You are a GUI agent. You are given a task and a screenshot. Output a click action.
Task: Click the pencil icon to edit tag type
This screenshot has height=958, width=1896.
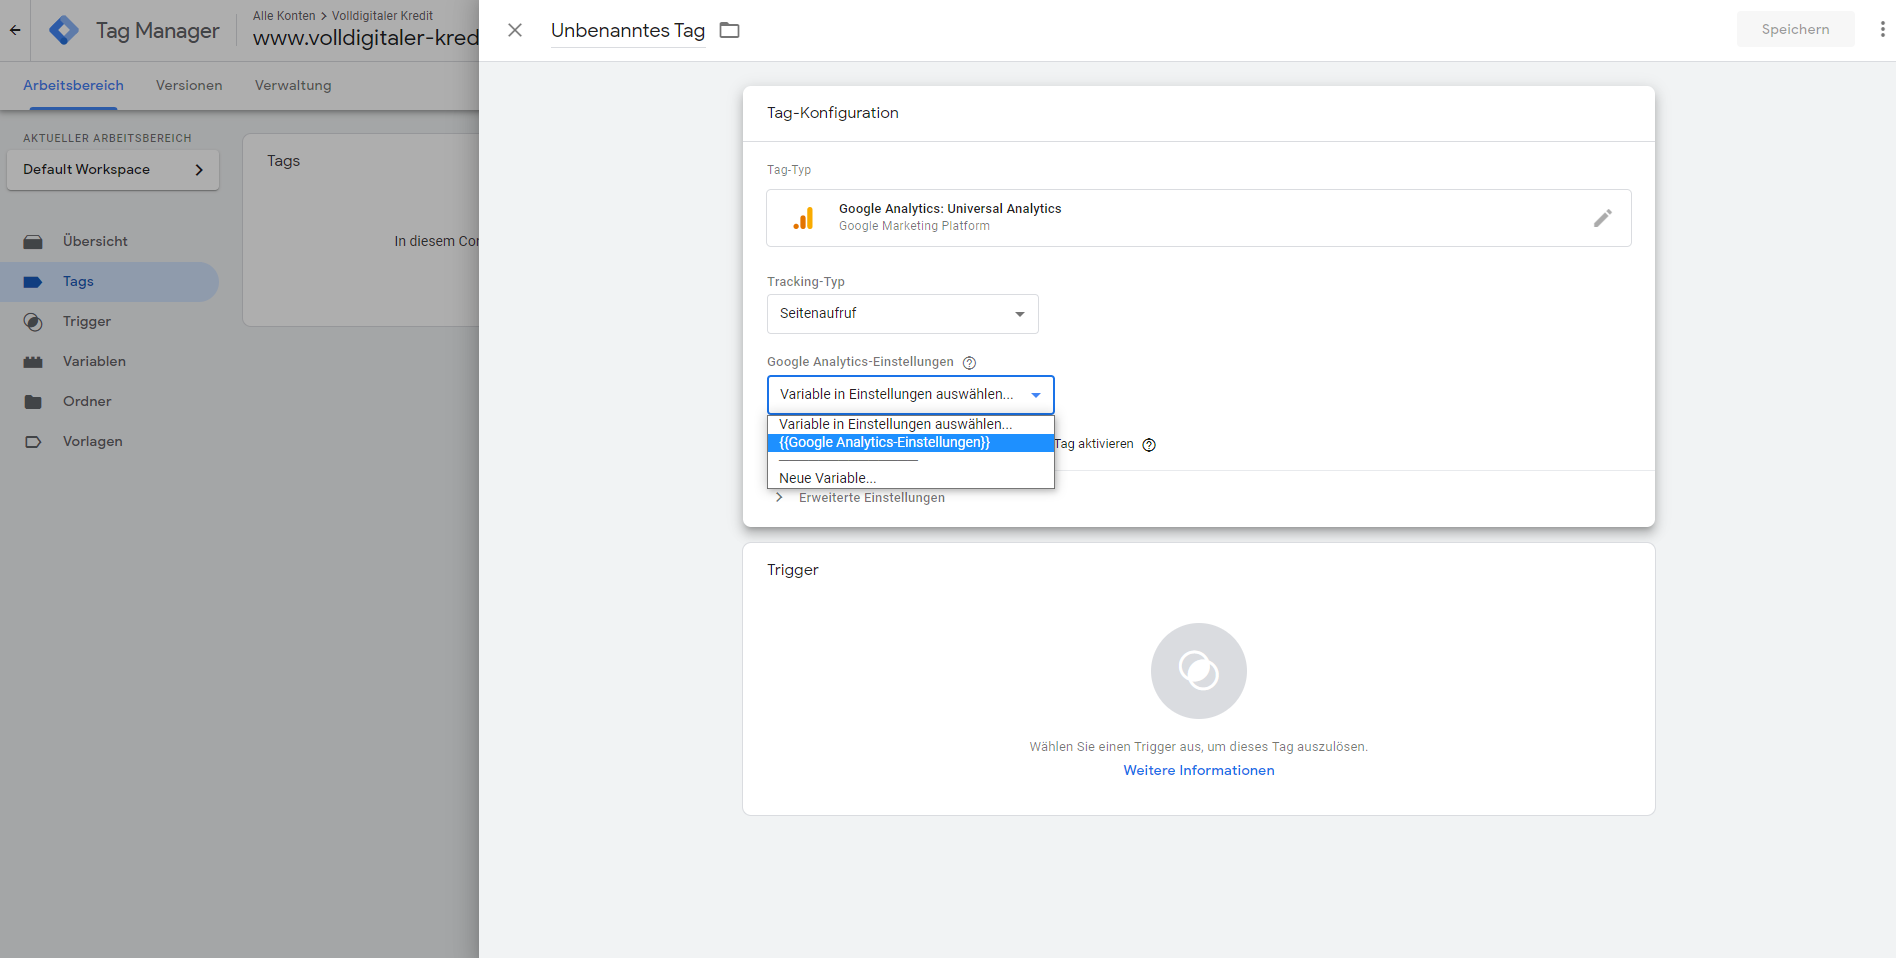point(1602,218)
